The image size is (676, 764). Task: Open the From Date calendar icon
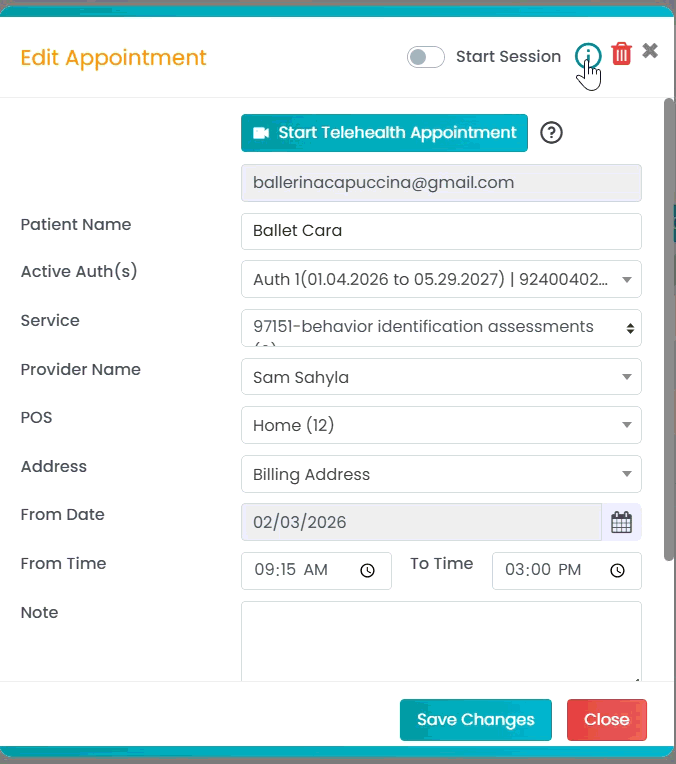coord(621,522)
